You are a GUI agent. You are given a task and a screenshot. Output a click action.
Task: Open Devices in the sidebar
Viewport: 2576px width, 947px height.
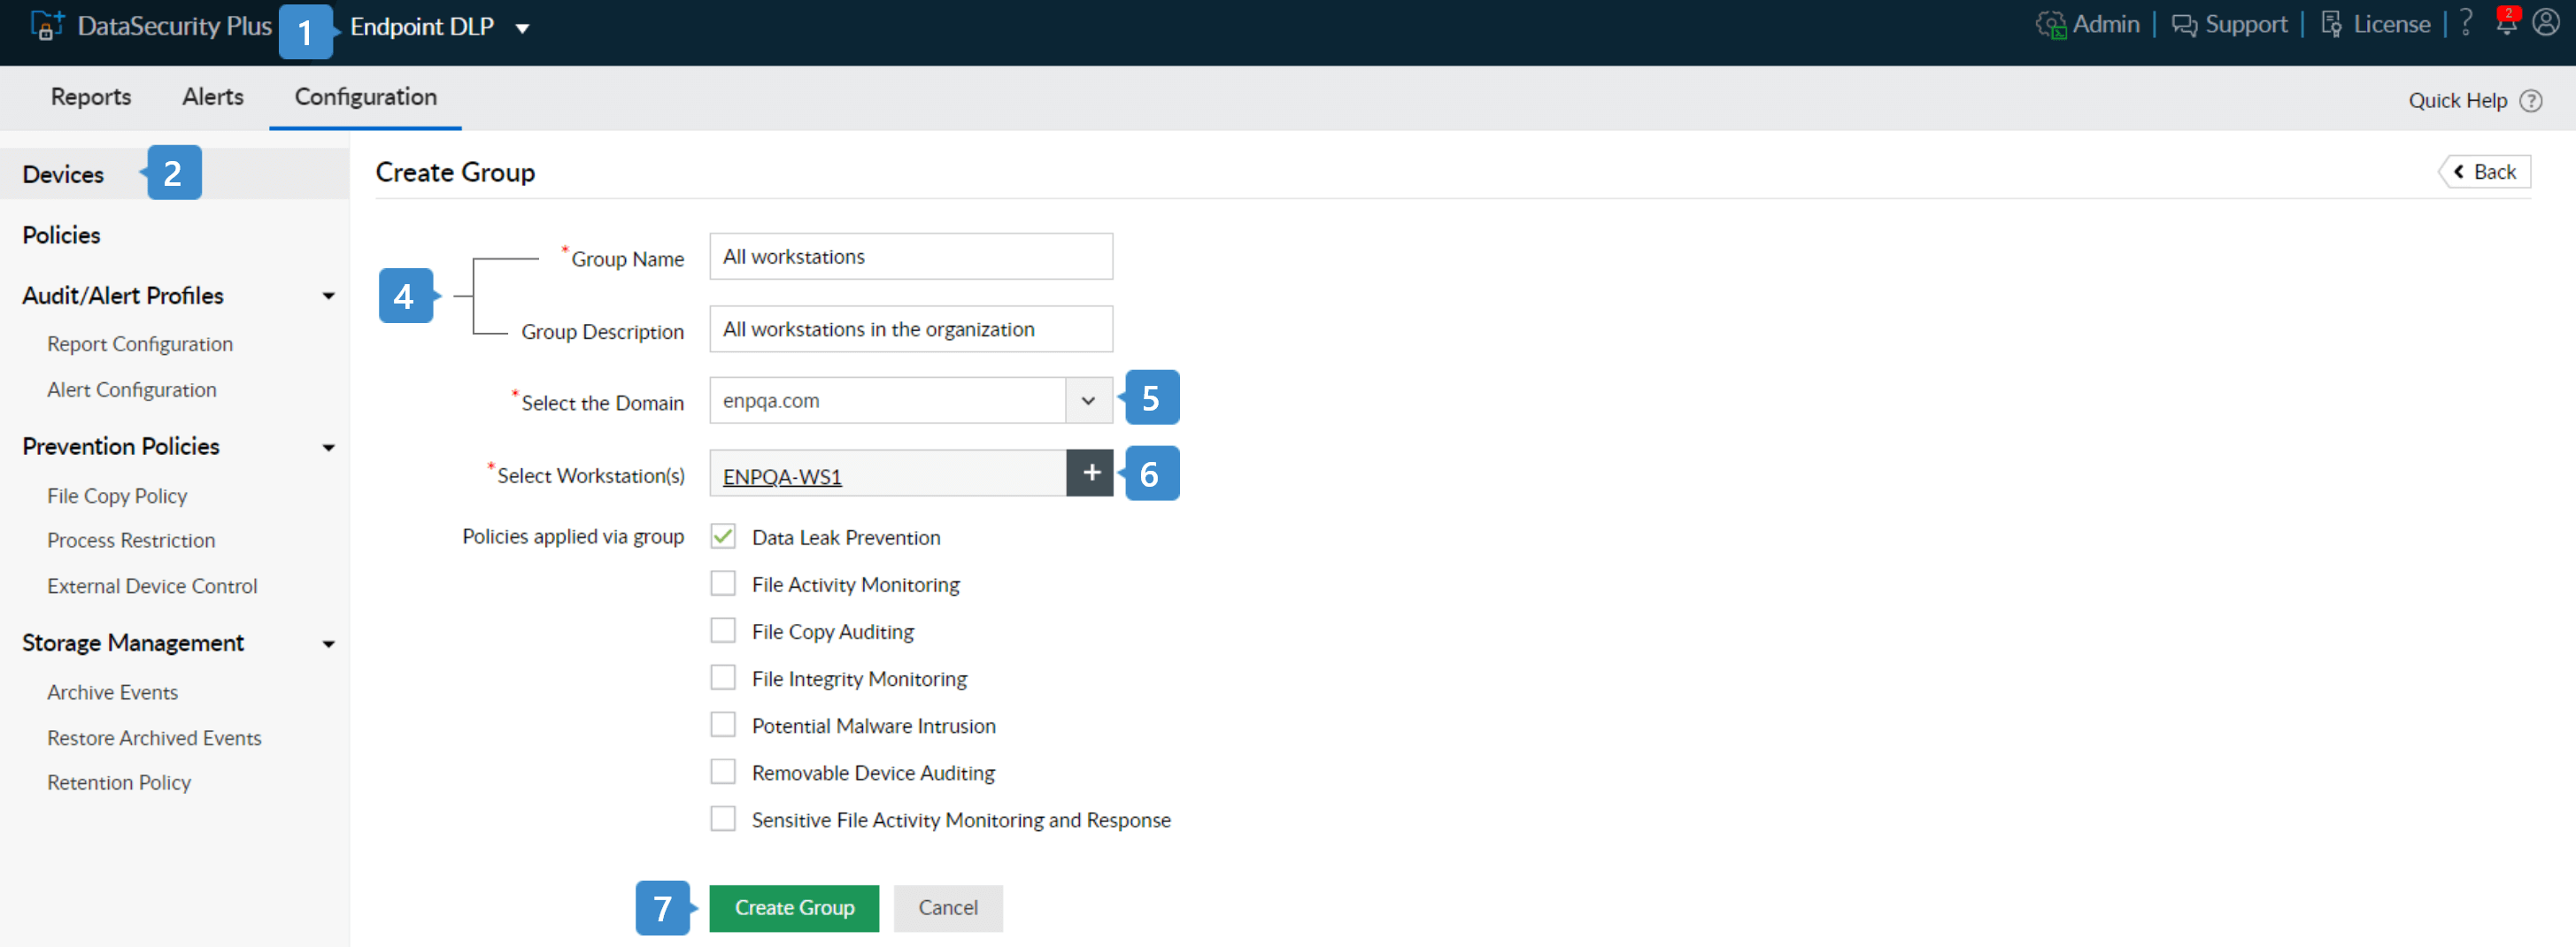point(63,175)
